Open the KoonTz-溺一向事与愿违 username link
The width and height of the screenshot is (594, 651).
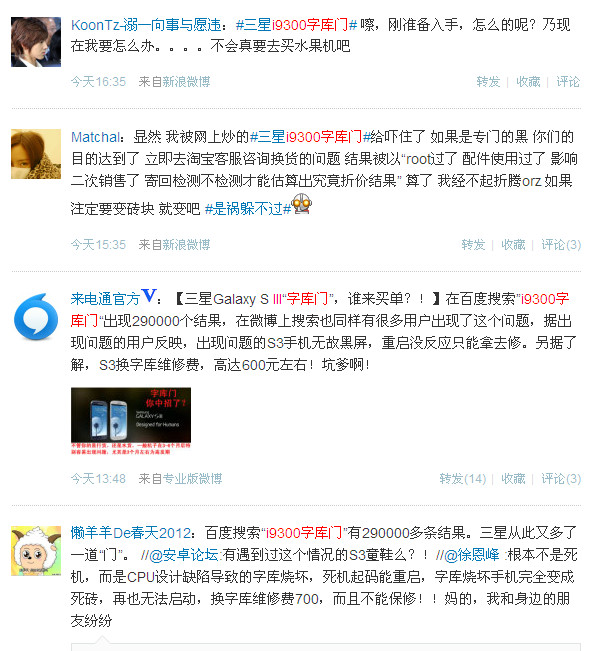(x=146, y=25)
